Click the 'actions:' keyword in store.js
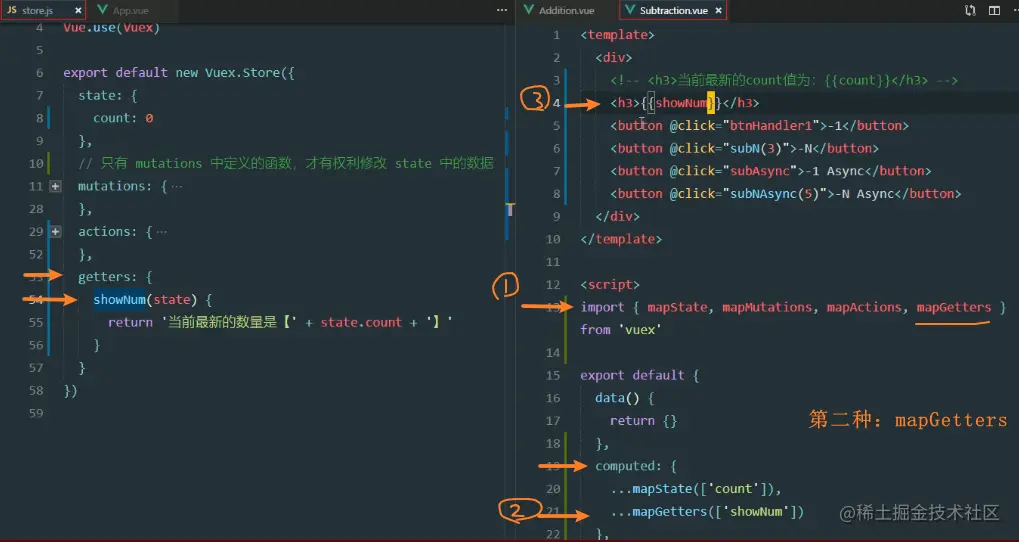The height and width of the screenshot is (542, 1019). pos(108,232)
